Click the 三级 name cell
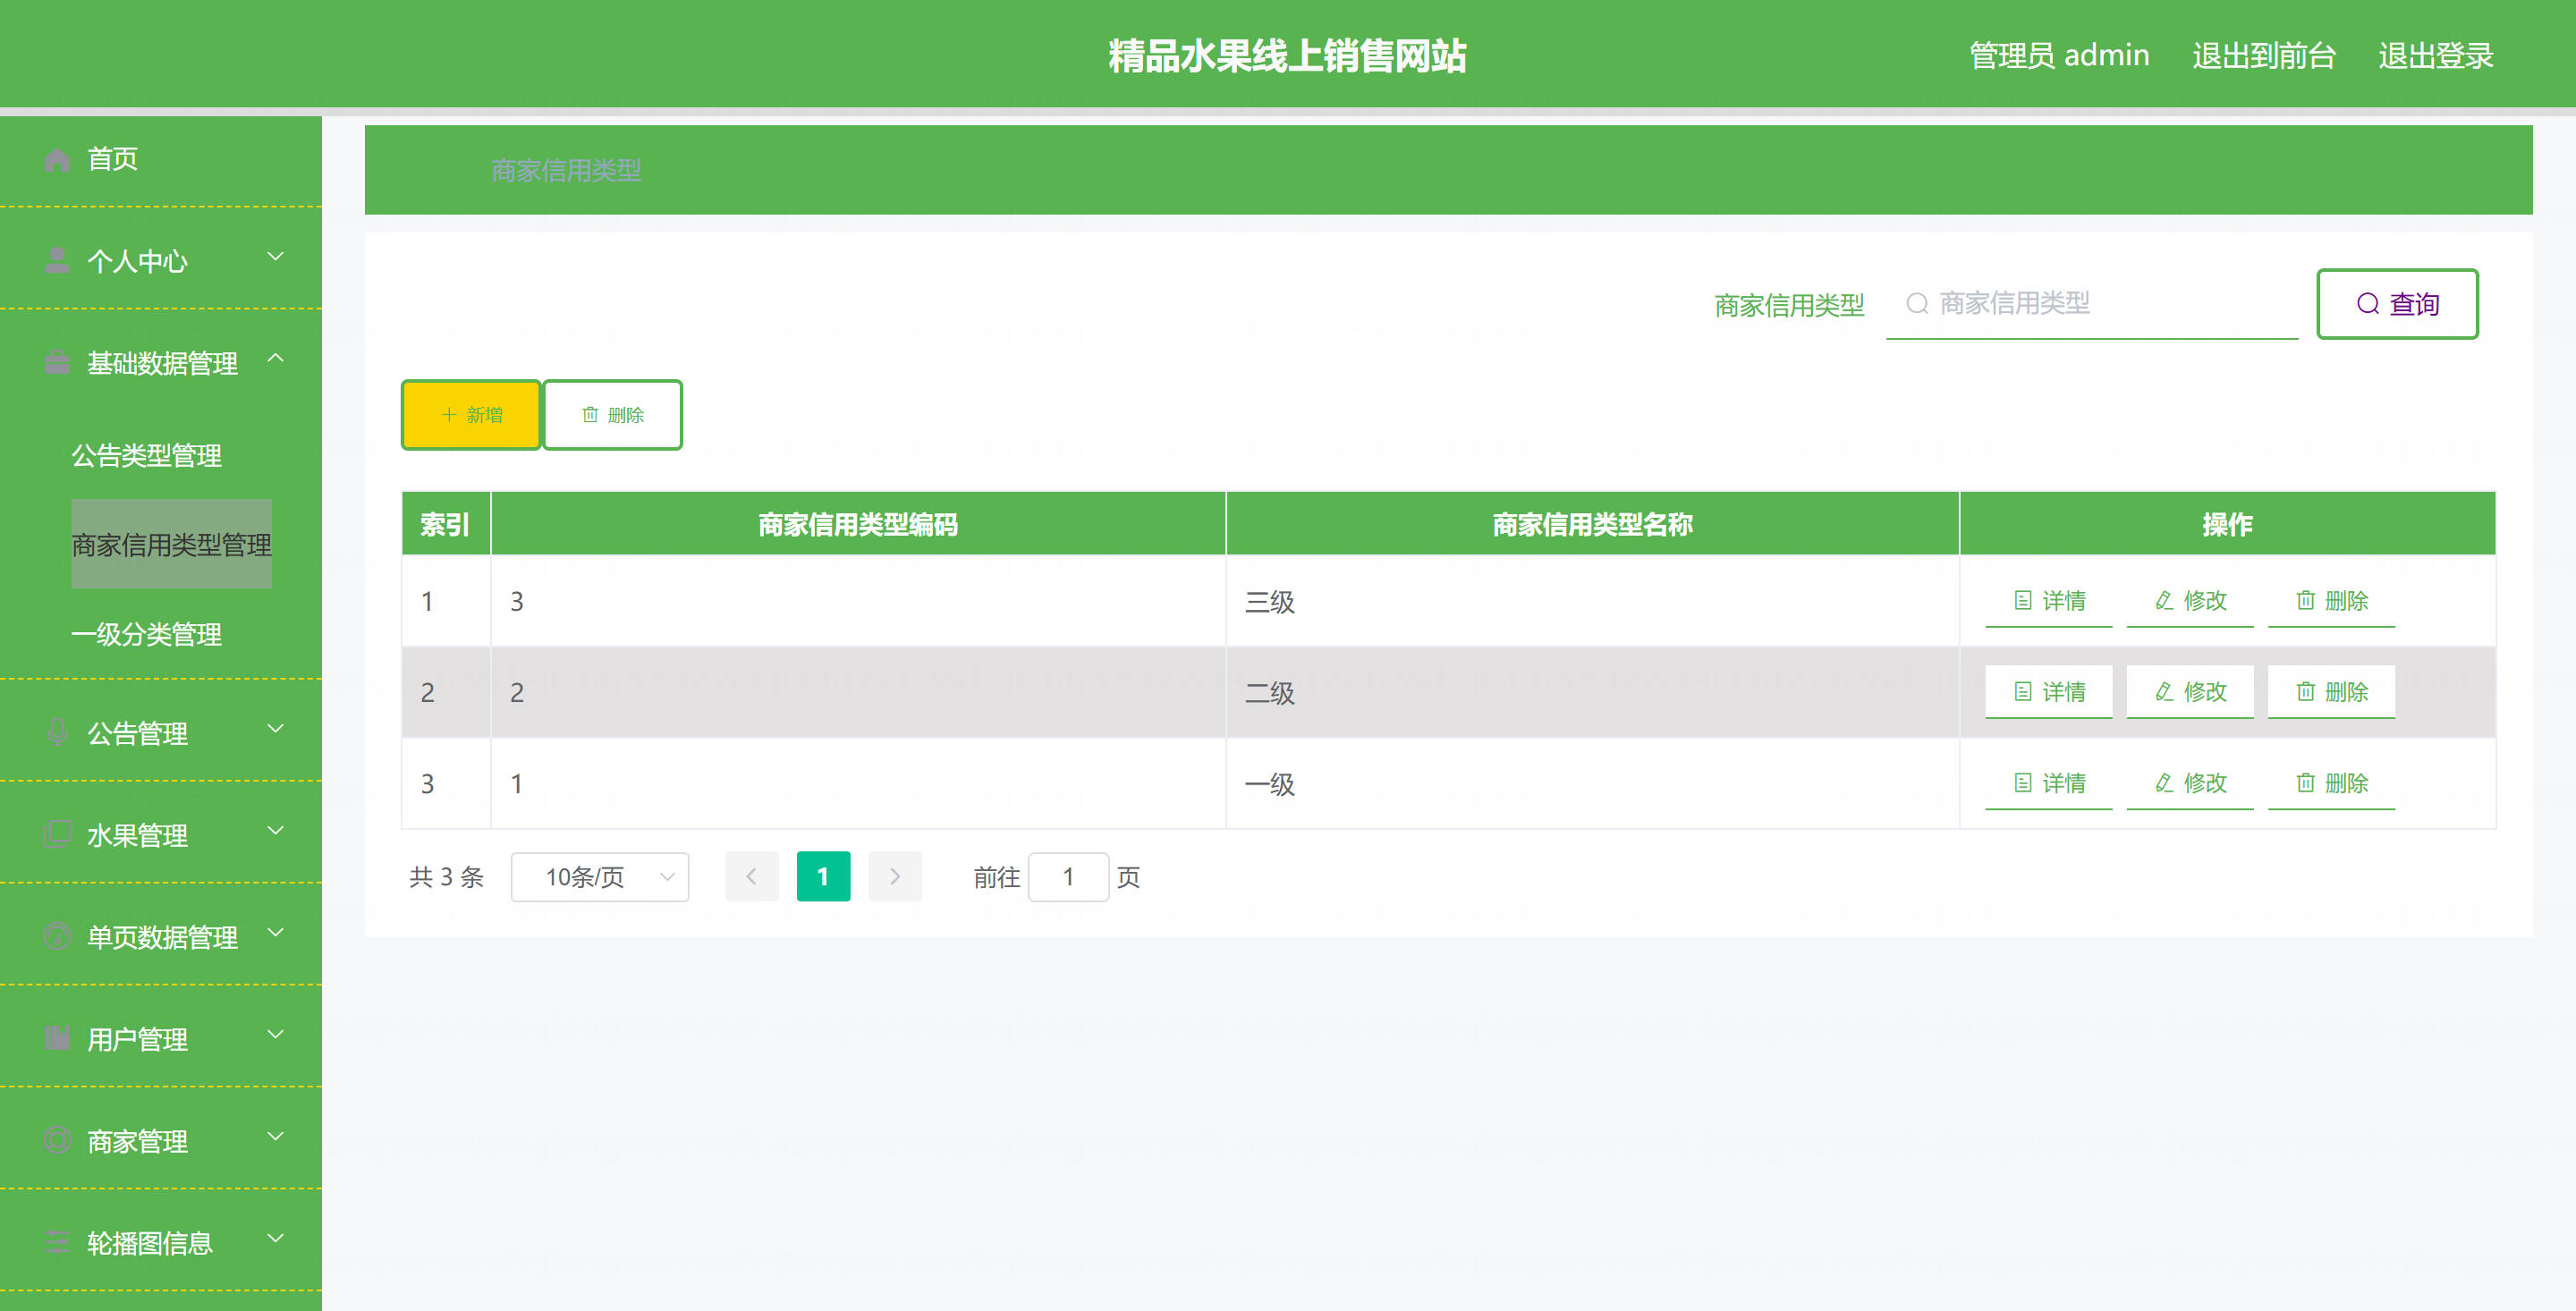This screenshot has width=2576, height=1311. 1592,602
